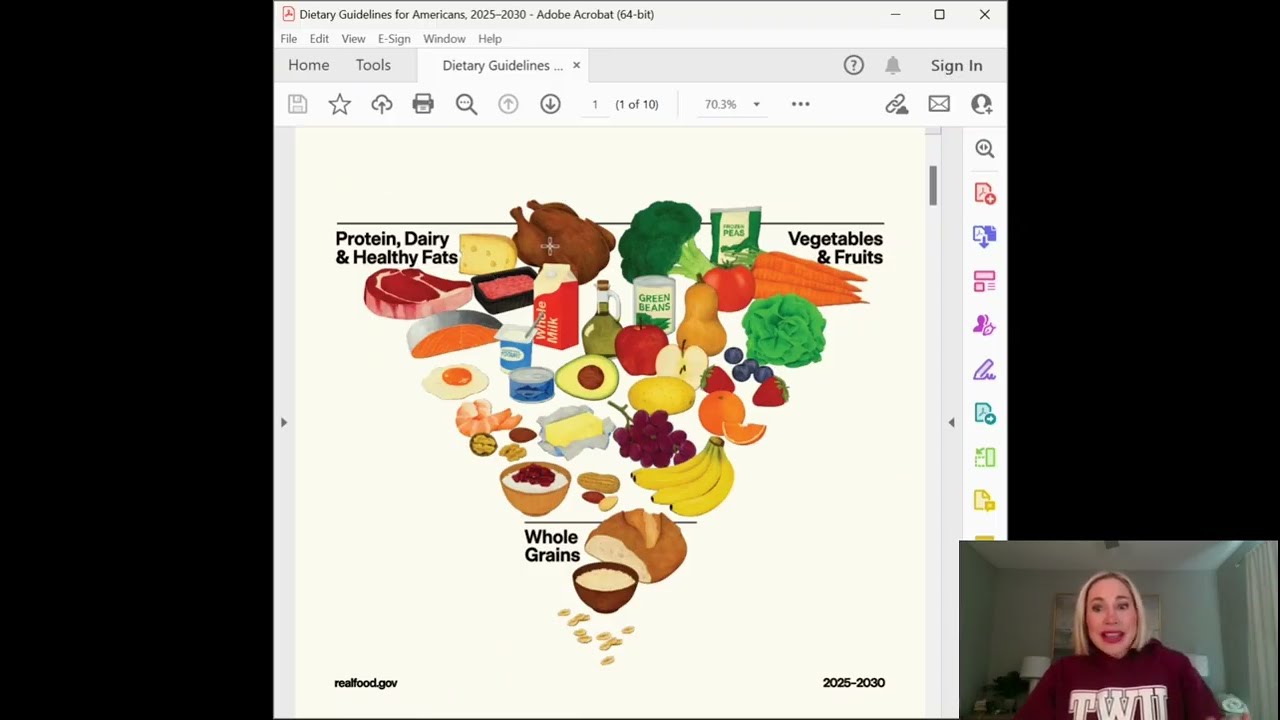1280x720 pixels.
Task: Go to previous page arrow
Action: pos(508,104)
